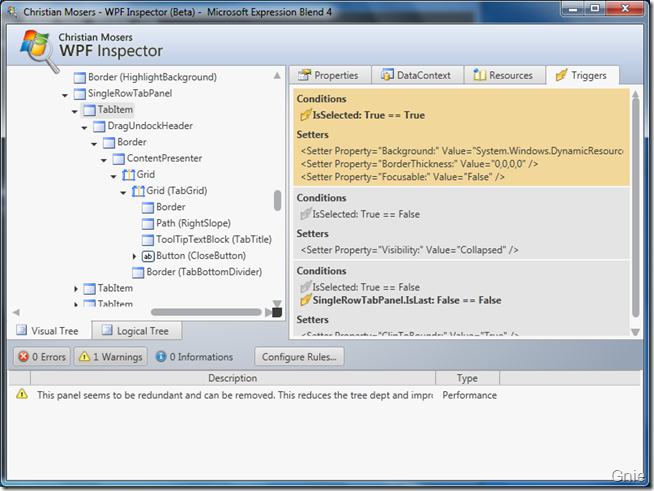Select the Border (TabBottomDivider) tree row
Viewport: 654px width, 491px height.
(x=197, y=272)
